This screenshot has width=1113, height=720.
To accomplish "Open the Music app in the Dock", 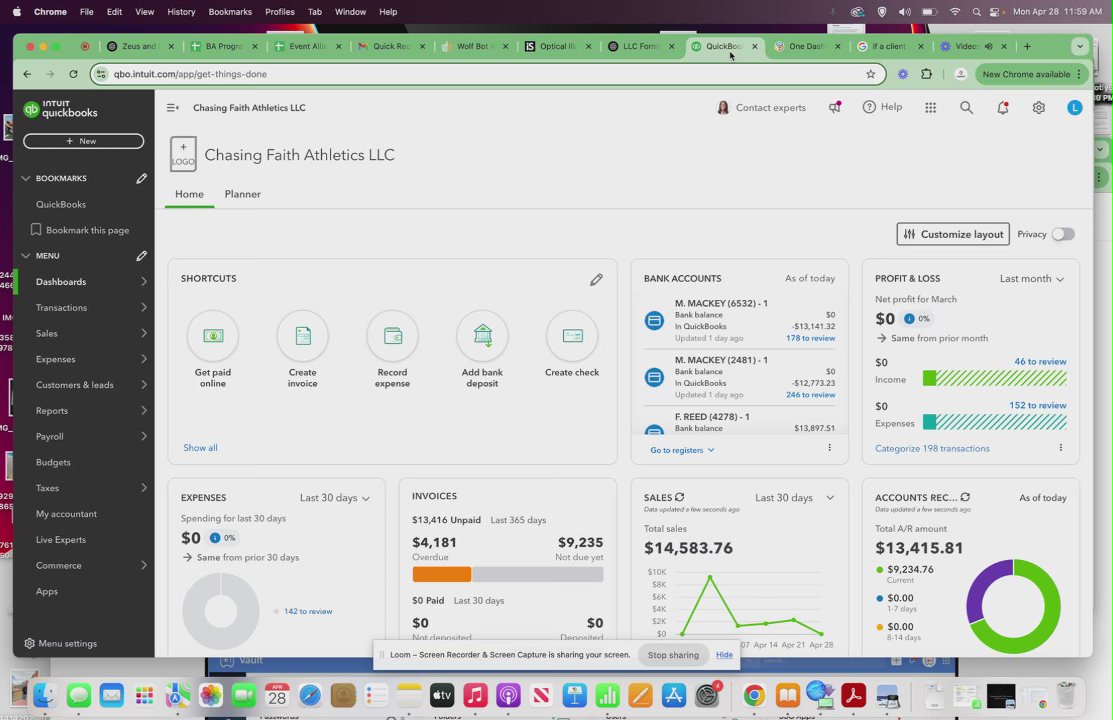I will click(x=475, y=695).
